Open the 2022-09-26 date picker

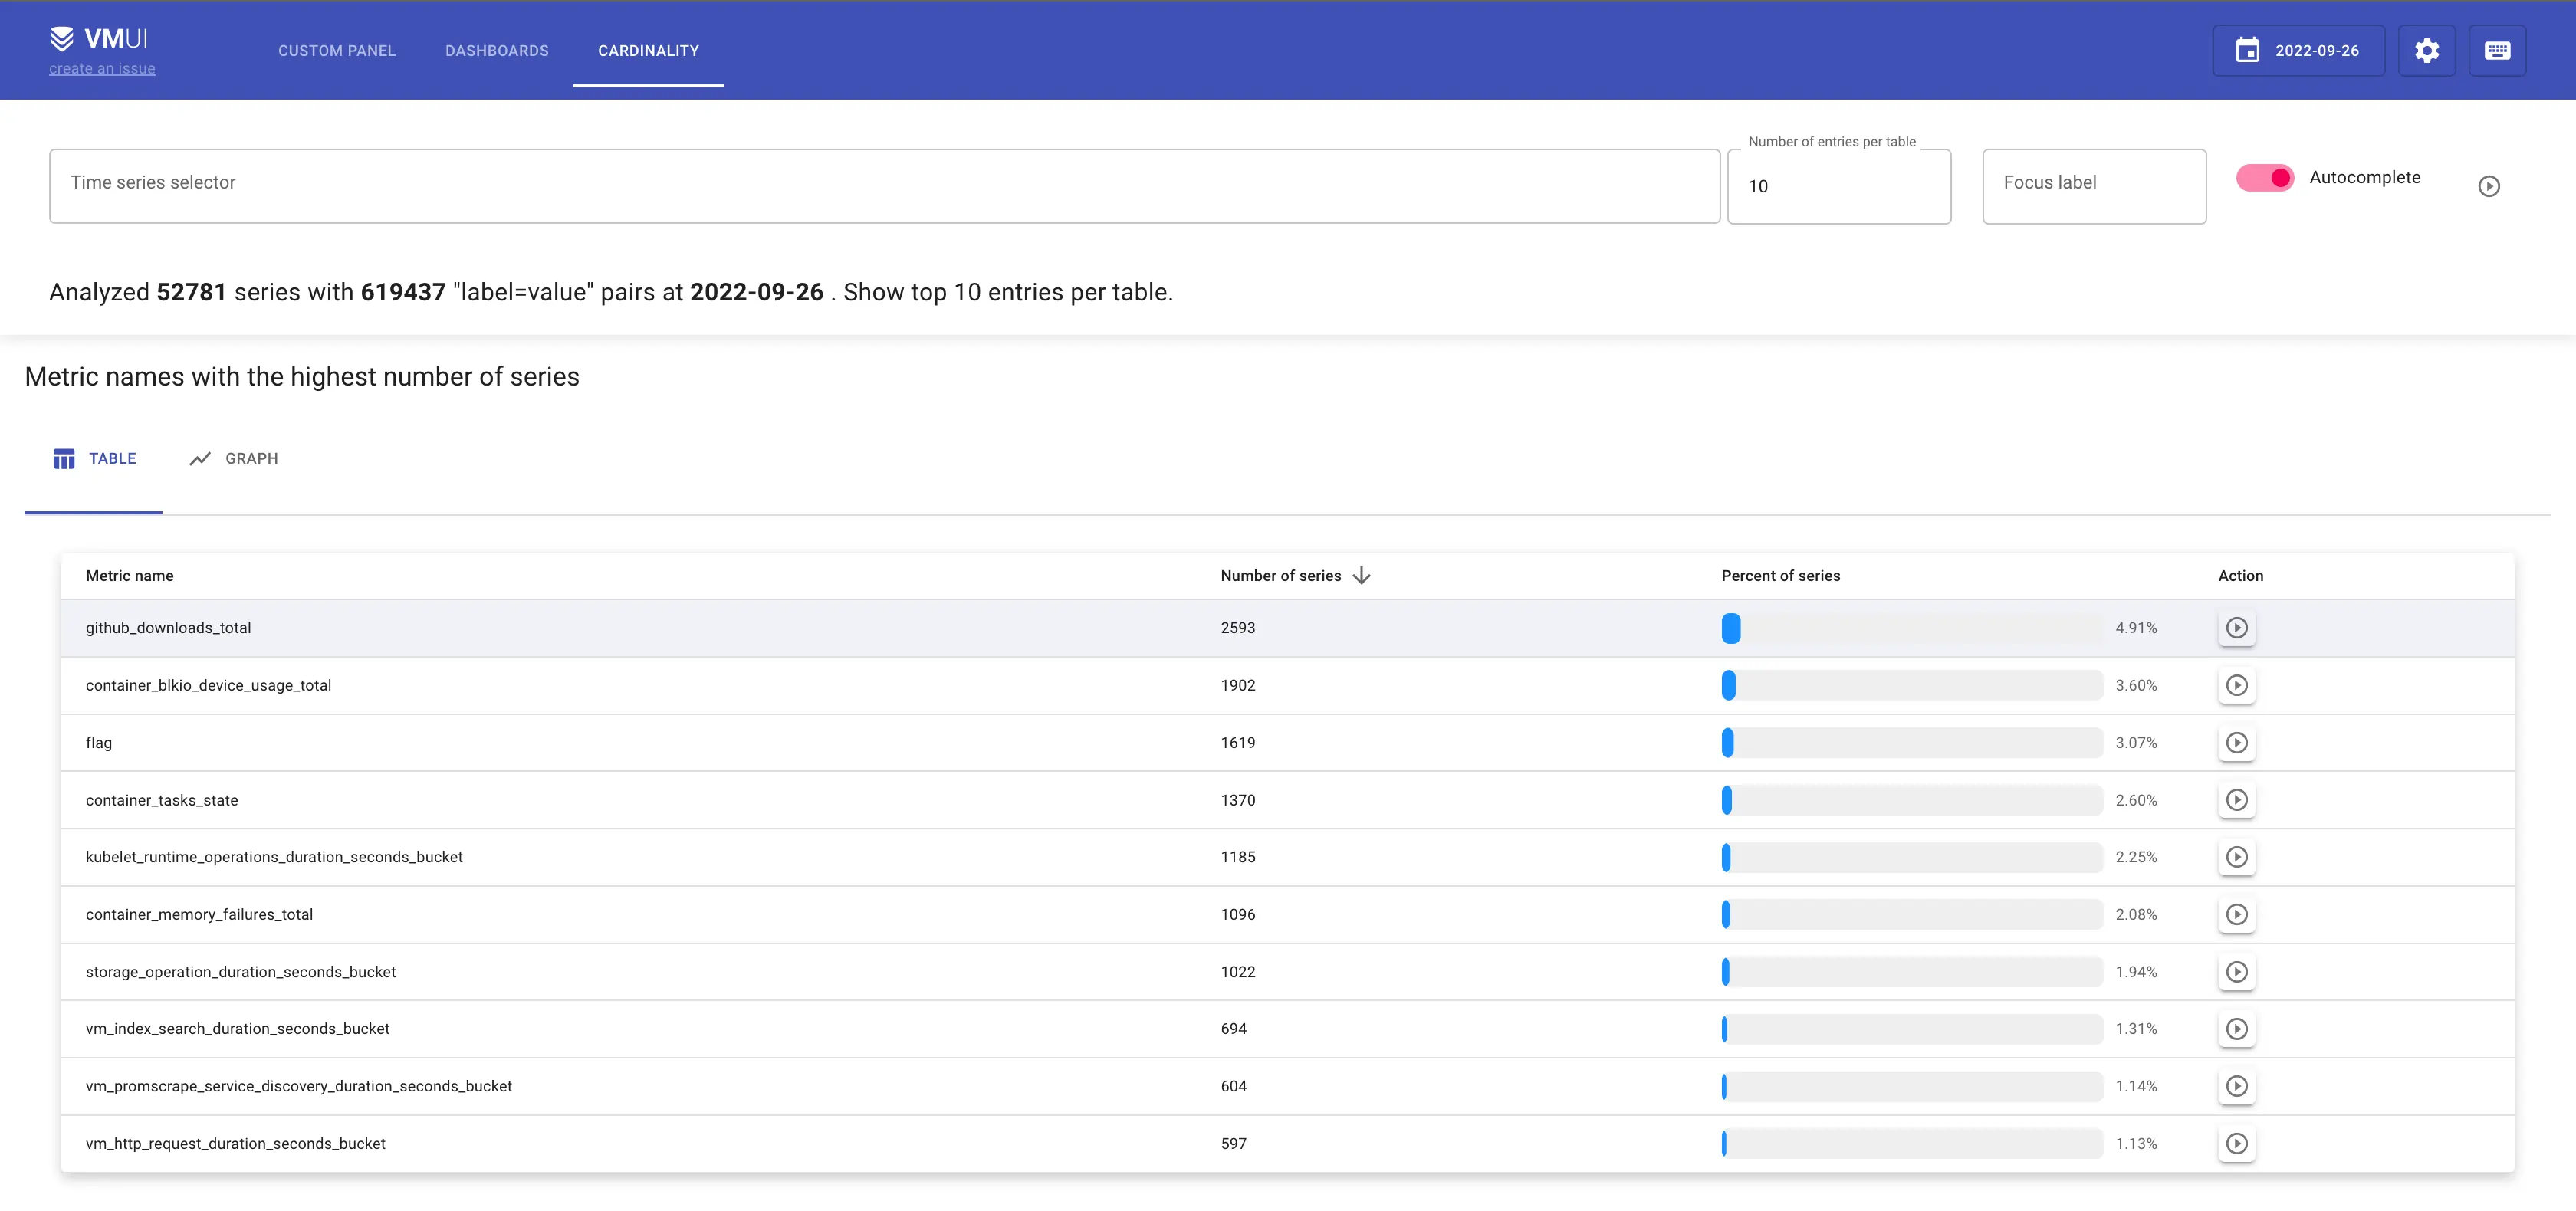click(2298, 50)
